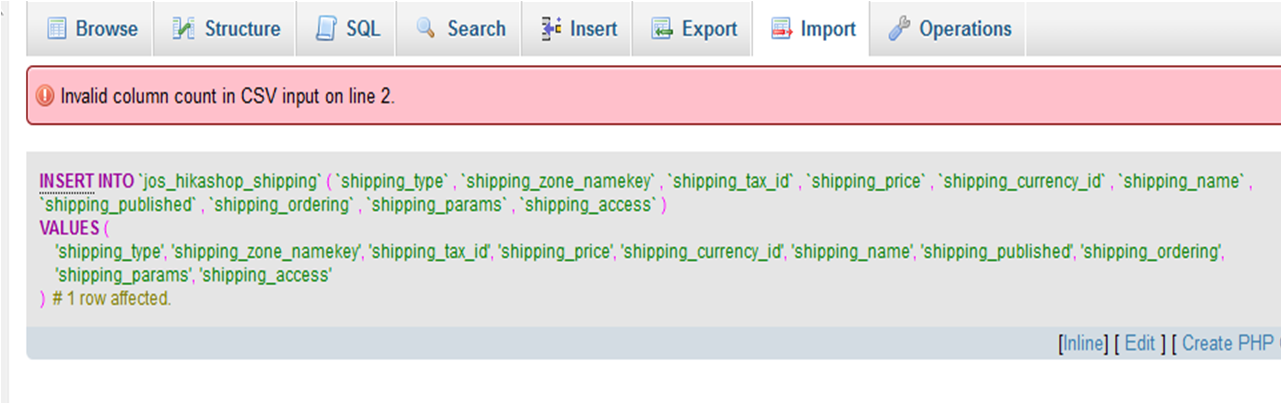Screen dimensions: 1282x404
Task: Open the Inline query edit link
Action: pos(1083,343)
